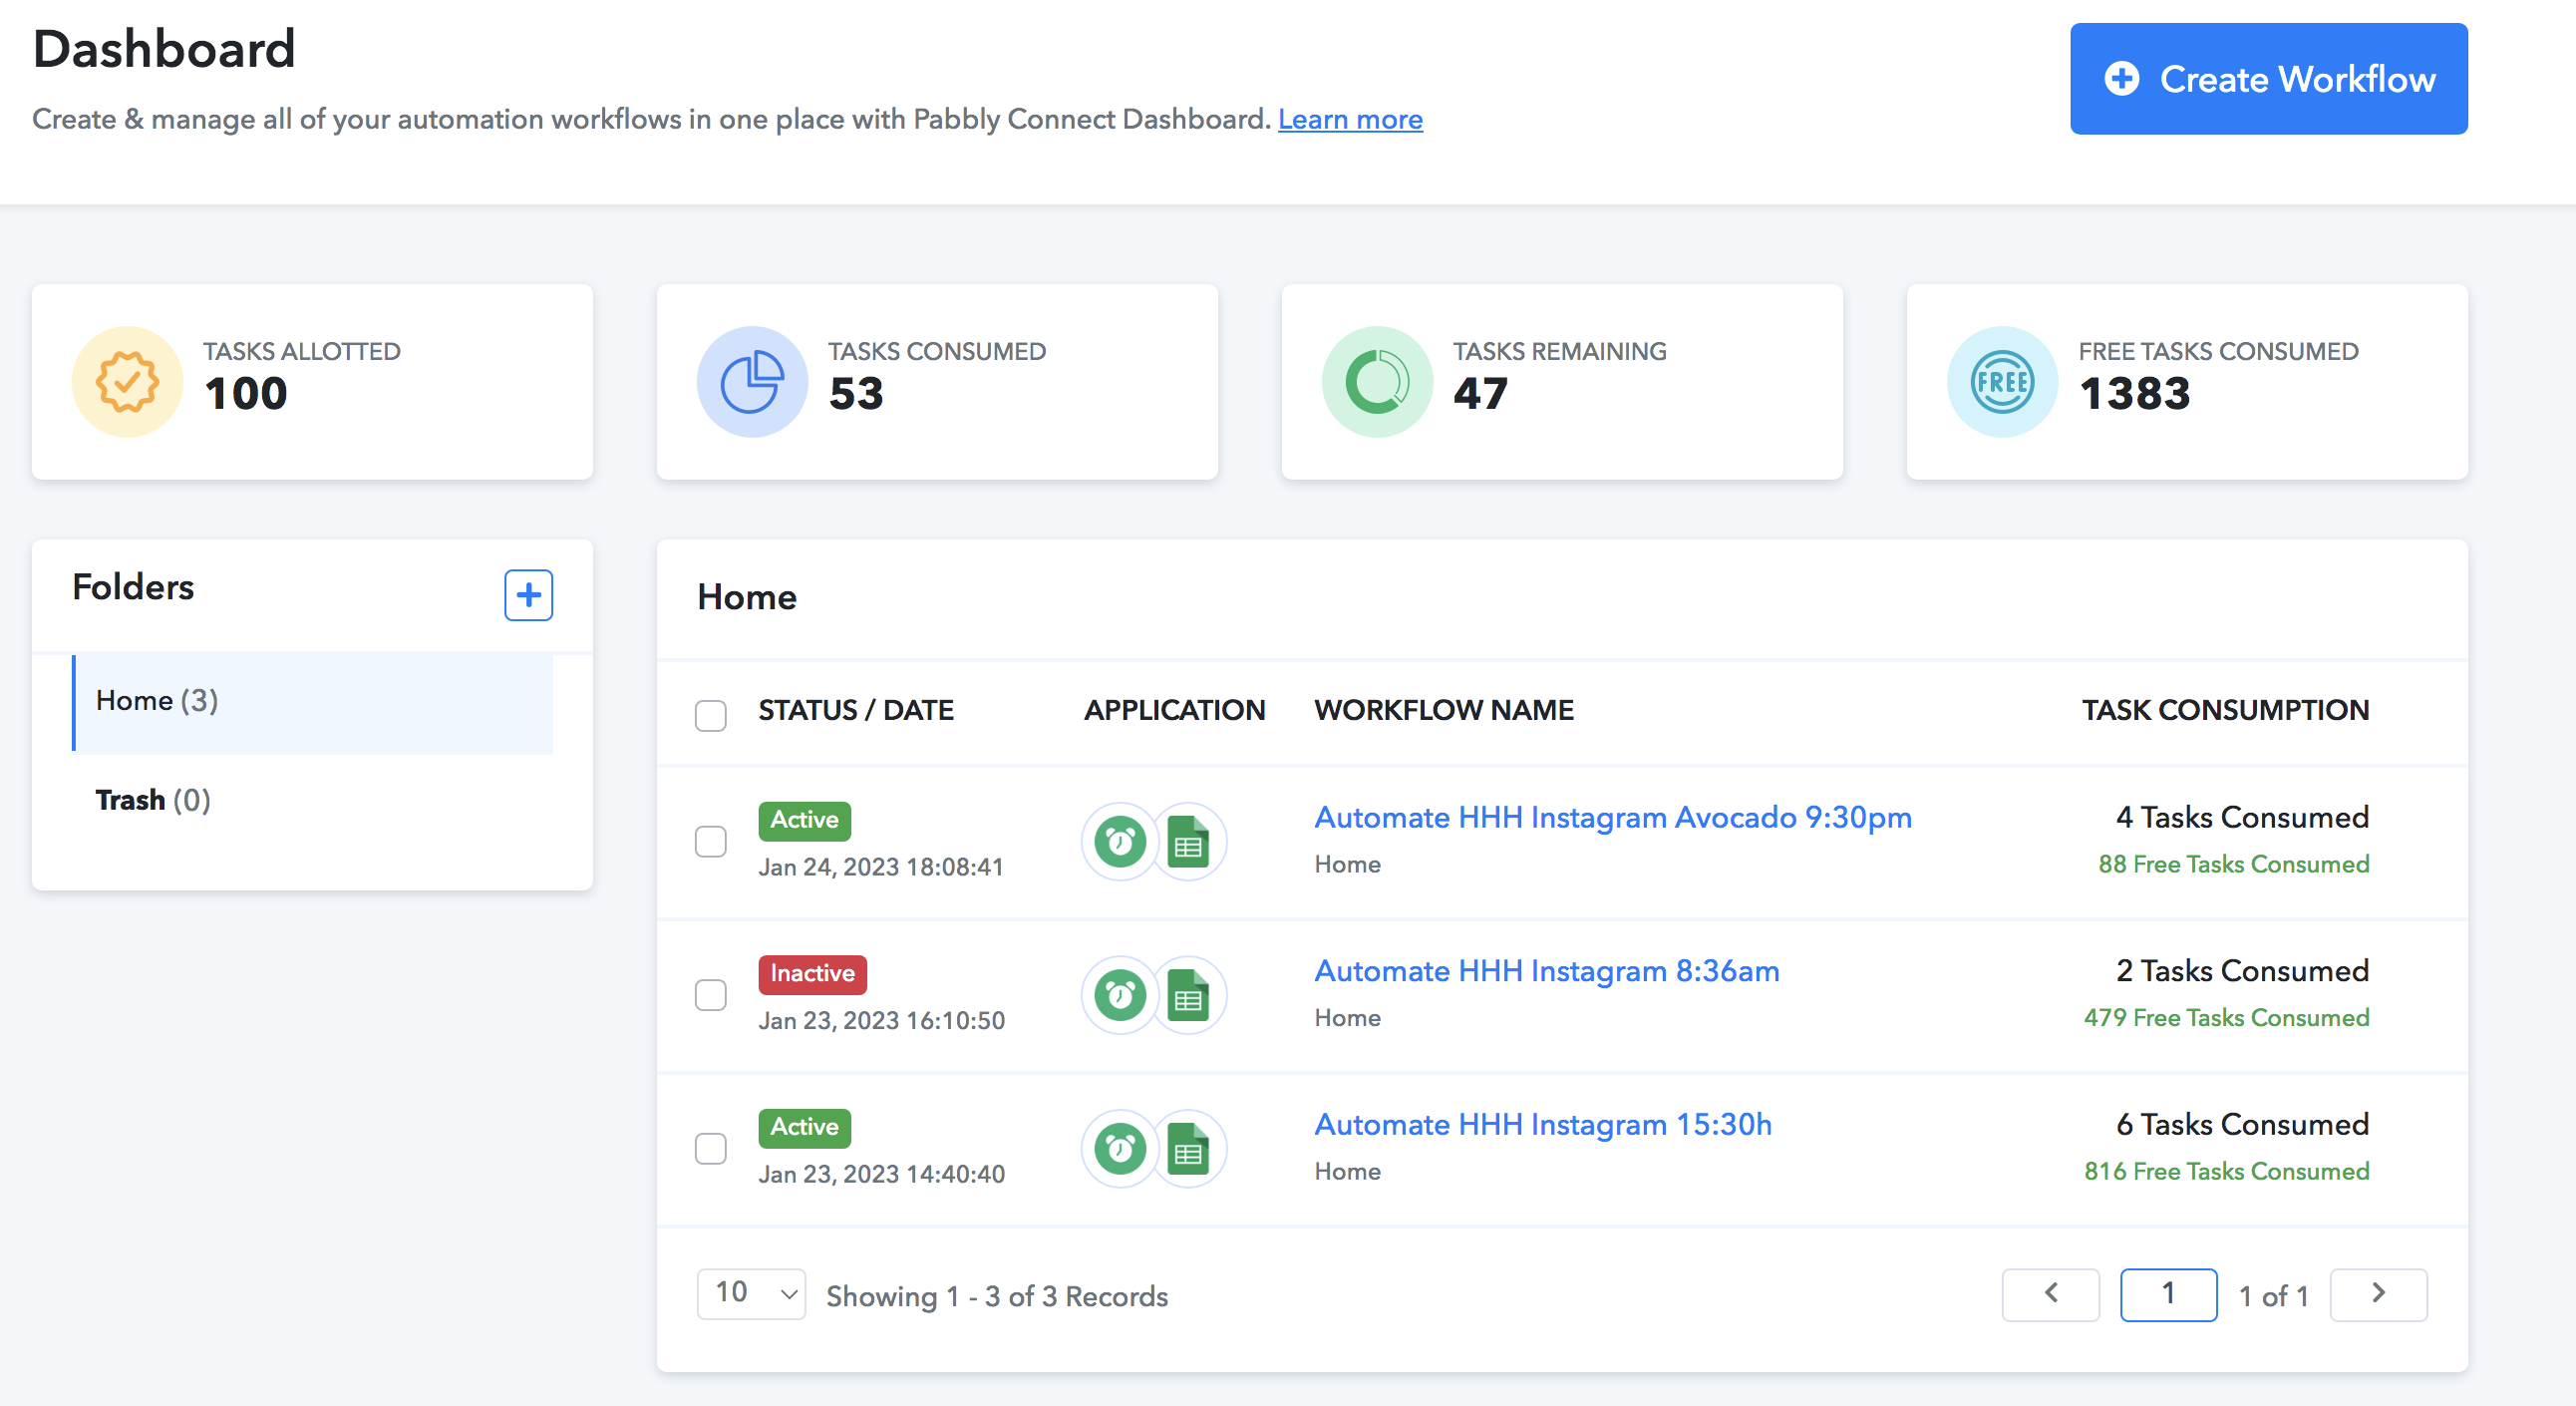Click the schedule clock icon for Avocado workflow
The image size is (2576, 1406).
point(1120,842)
